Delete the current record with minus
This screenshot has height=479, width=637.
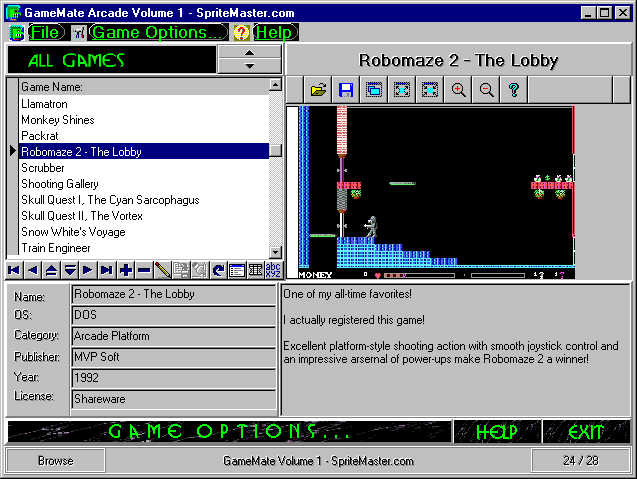[144, 270]
